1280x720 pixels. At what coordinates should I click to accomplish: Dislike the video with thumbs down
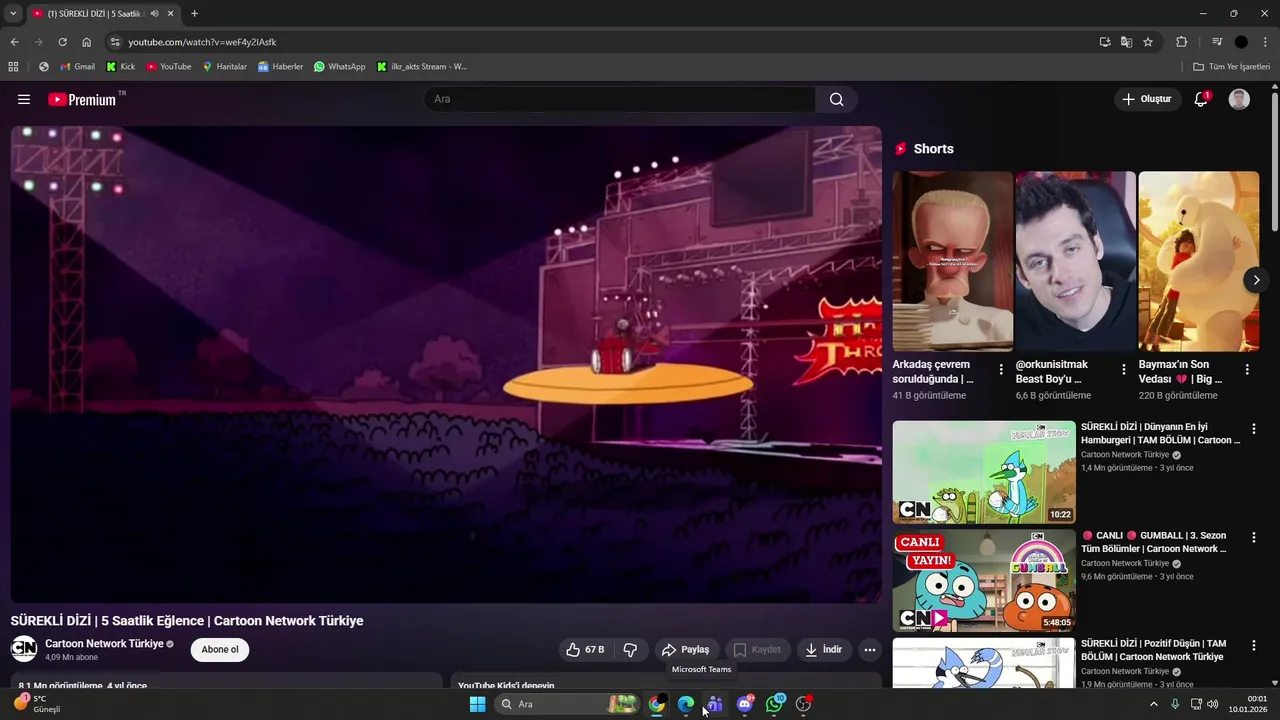click(x=630, y=650)
